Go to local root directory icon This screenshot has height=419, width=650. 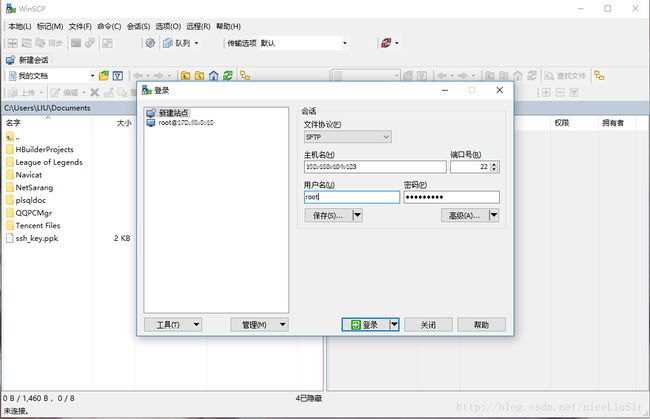pyautogui.click(x=199, y=75)
